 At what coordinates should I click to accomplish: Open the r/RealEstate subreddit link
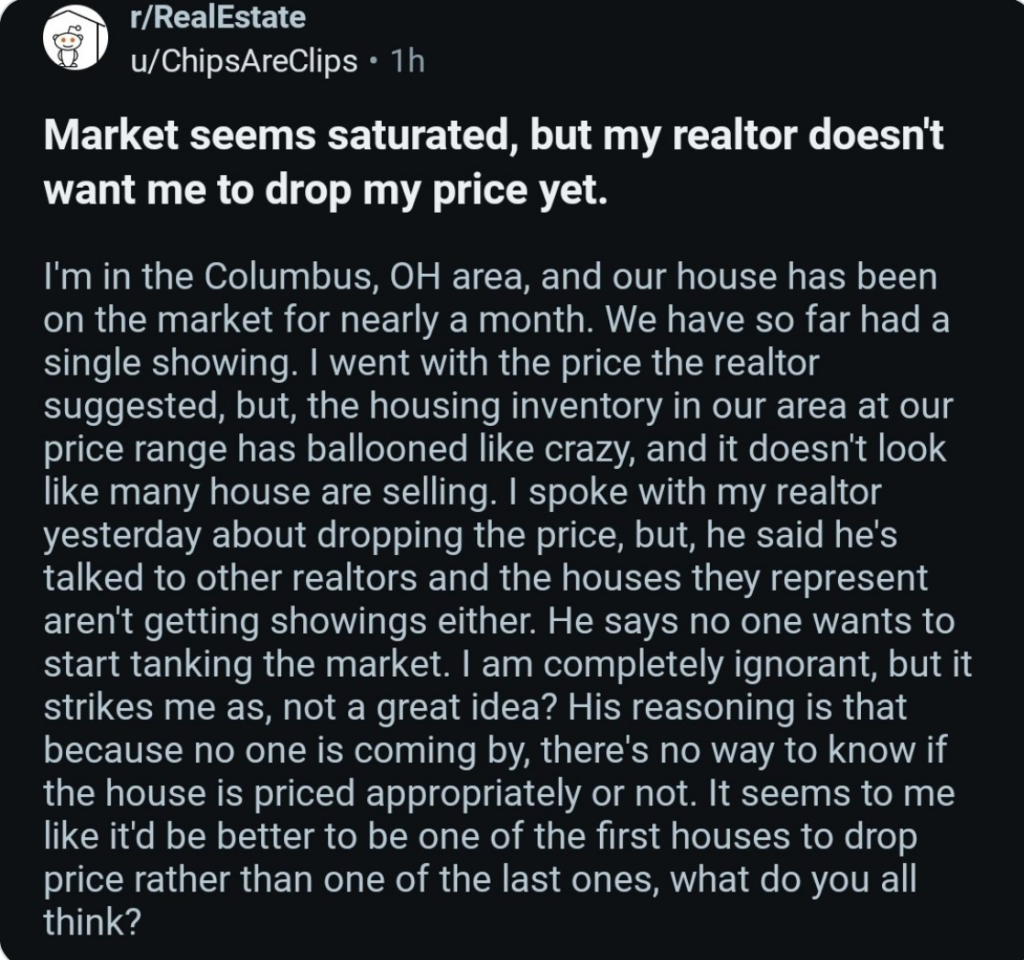217,17
